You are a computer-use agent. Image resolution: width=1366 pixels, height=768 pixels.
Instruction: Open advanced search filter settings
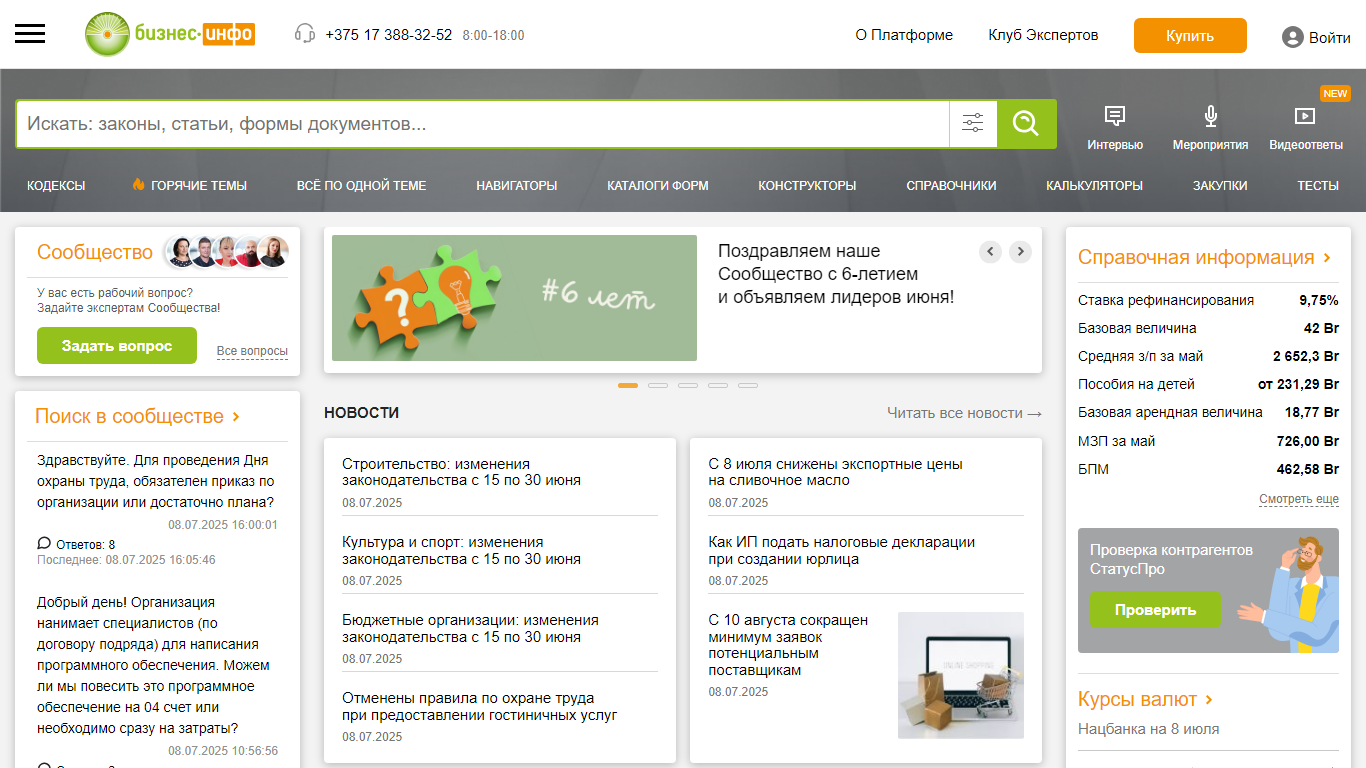(973, 124)
